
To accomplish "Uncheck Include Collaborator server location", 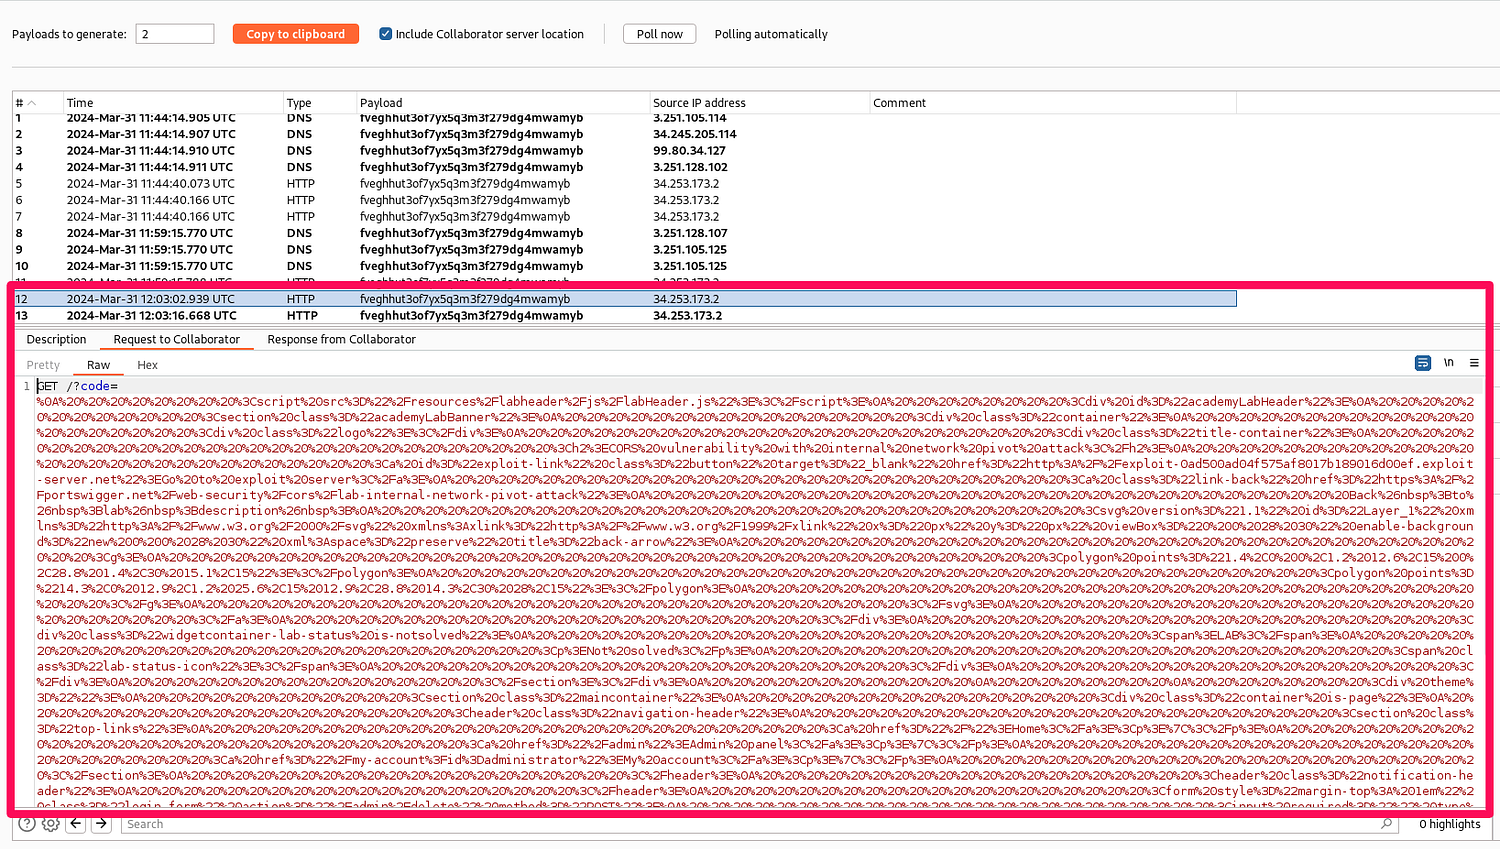I will (x=385, y=34).
